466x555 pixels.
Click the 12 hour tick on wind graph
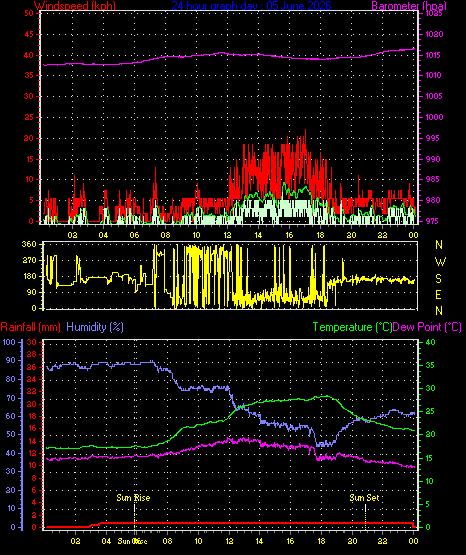pos(227,235)
